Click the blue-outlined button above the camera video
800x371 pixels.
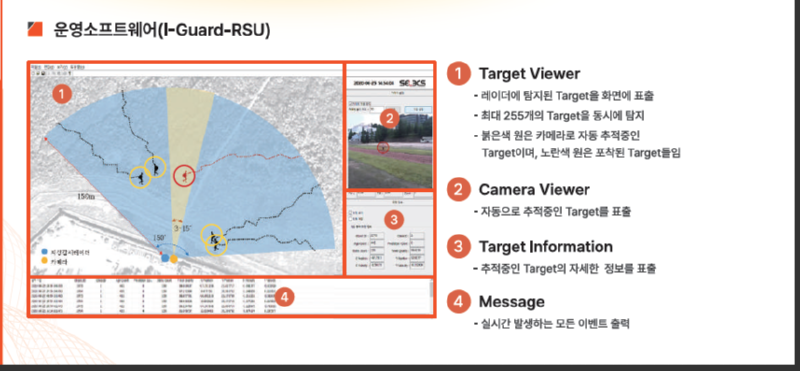tap(418, 109)
